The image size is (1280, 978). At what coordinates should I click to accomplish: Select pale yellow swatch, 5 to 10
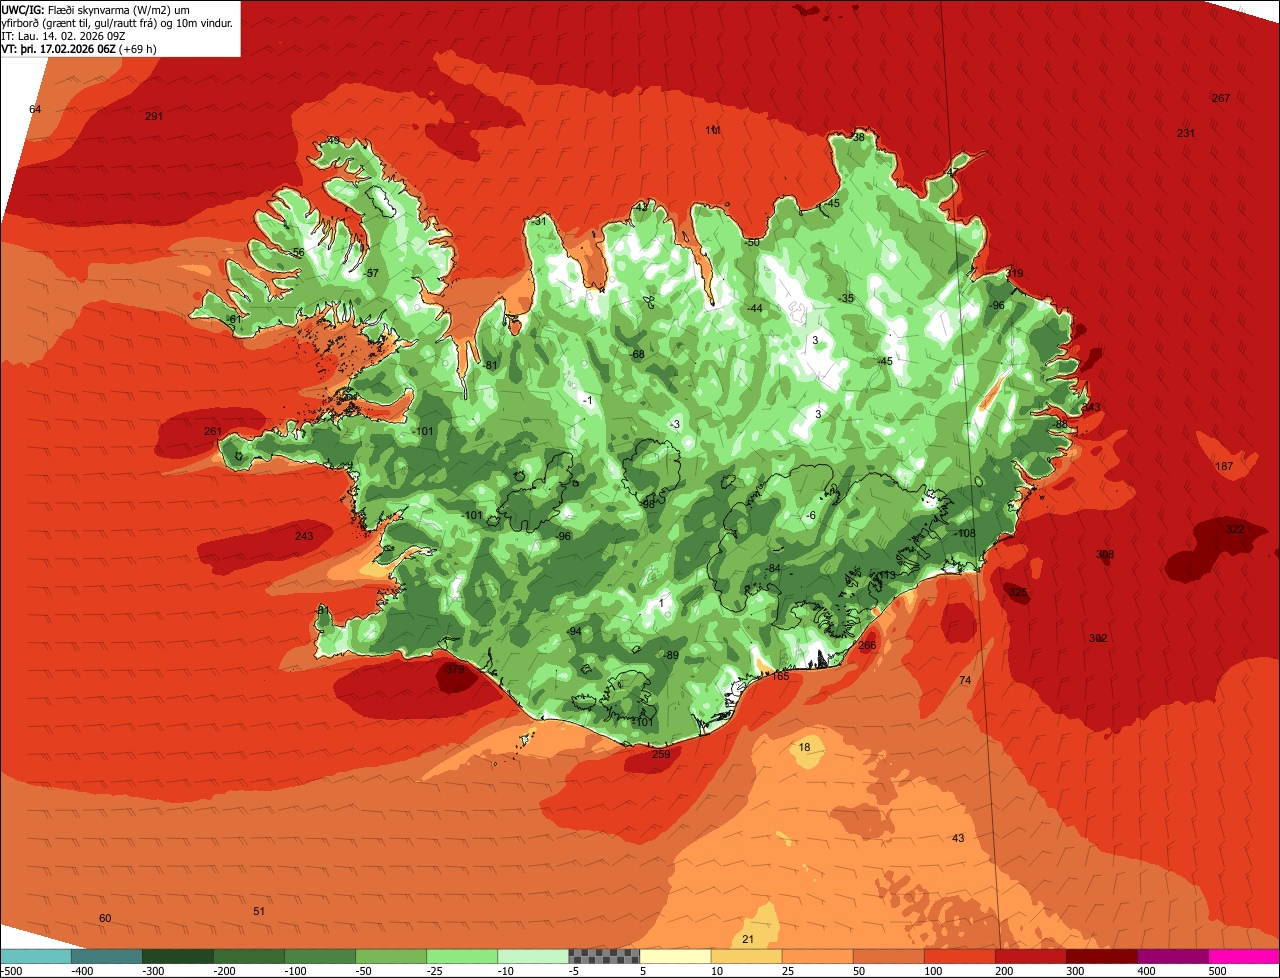tap(675, 956)
